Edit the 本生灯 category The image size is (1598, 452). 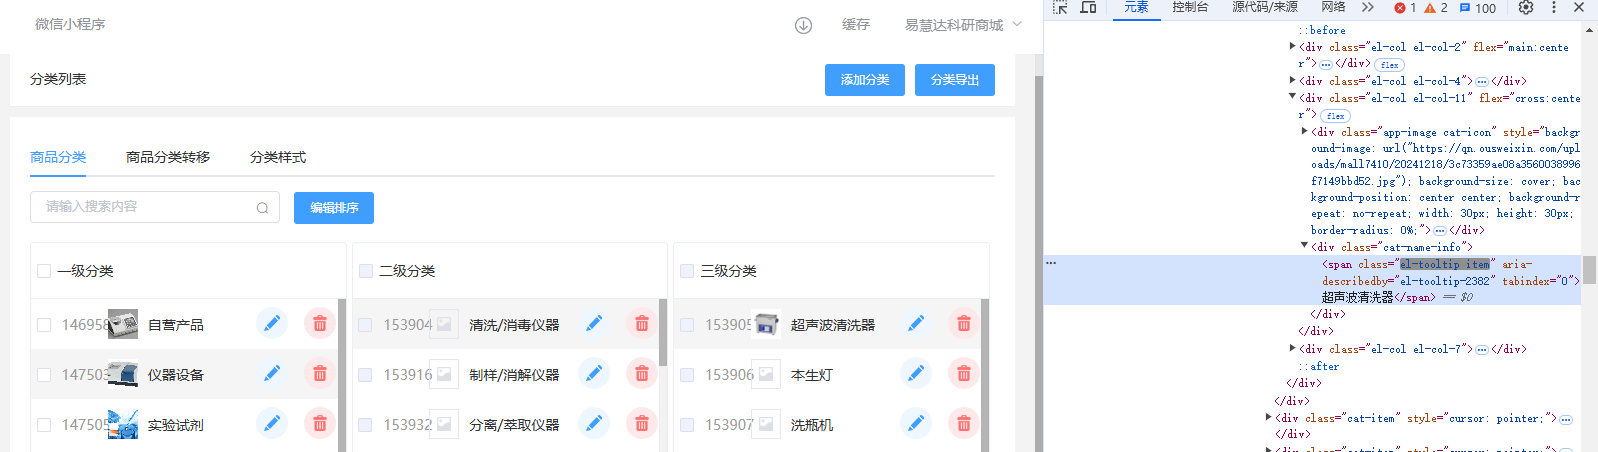(x=916, y=373)
